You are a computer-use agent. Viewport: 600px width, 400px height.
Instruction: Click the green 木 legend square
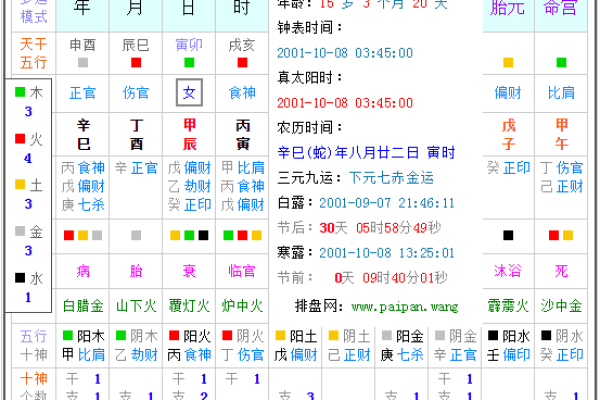[x=20, y=92]
